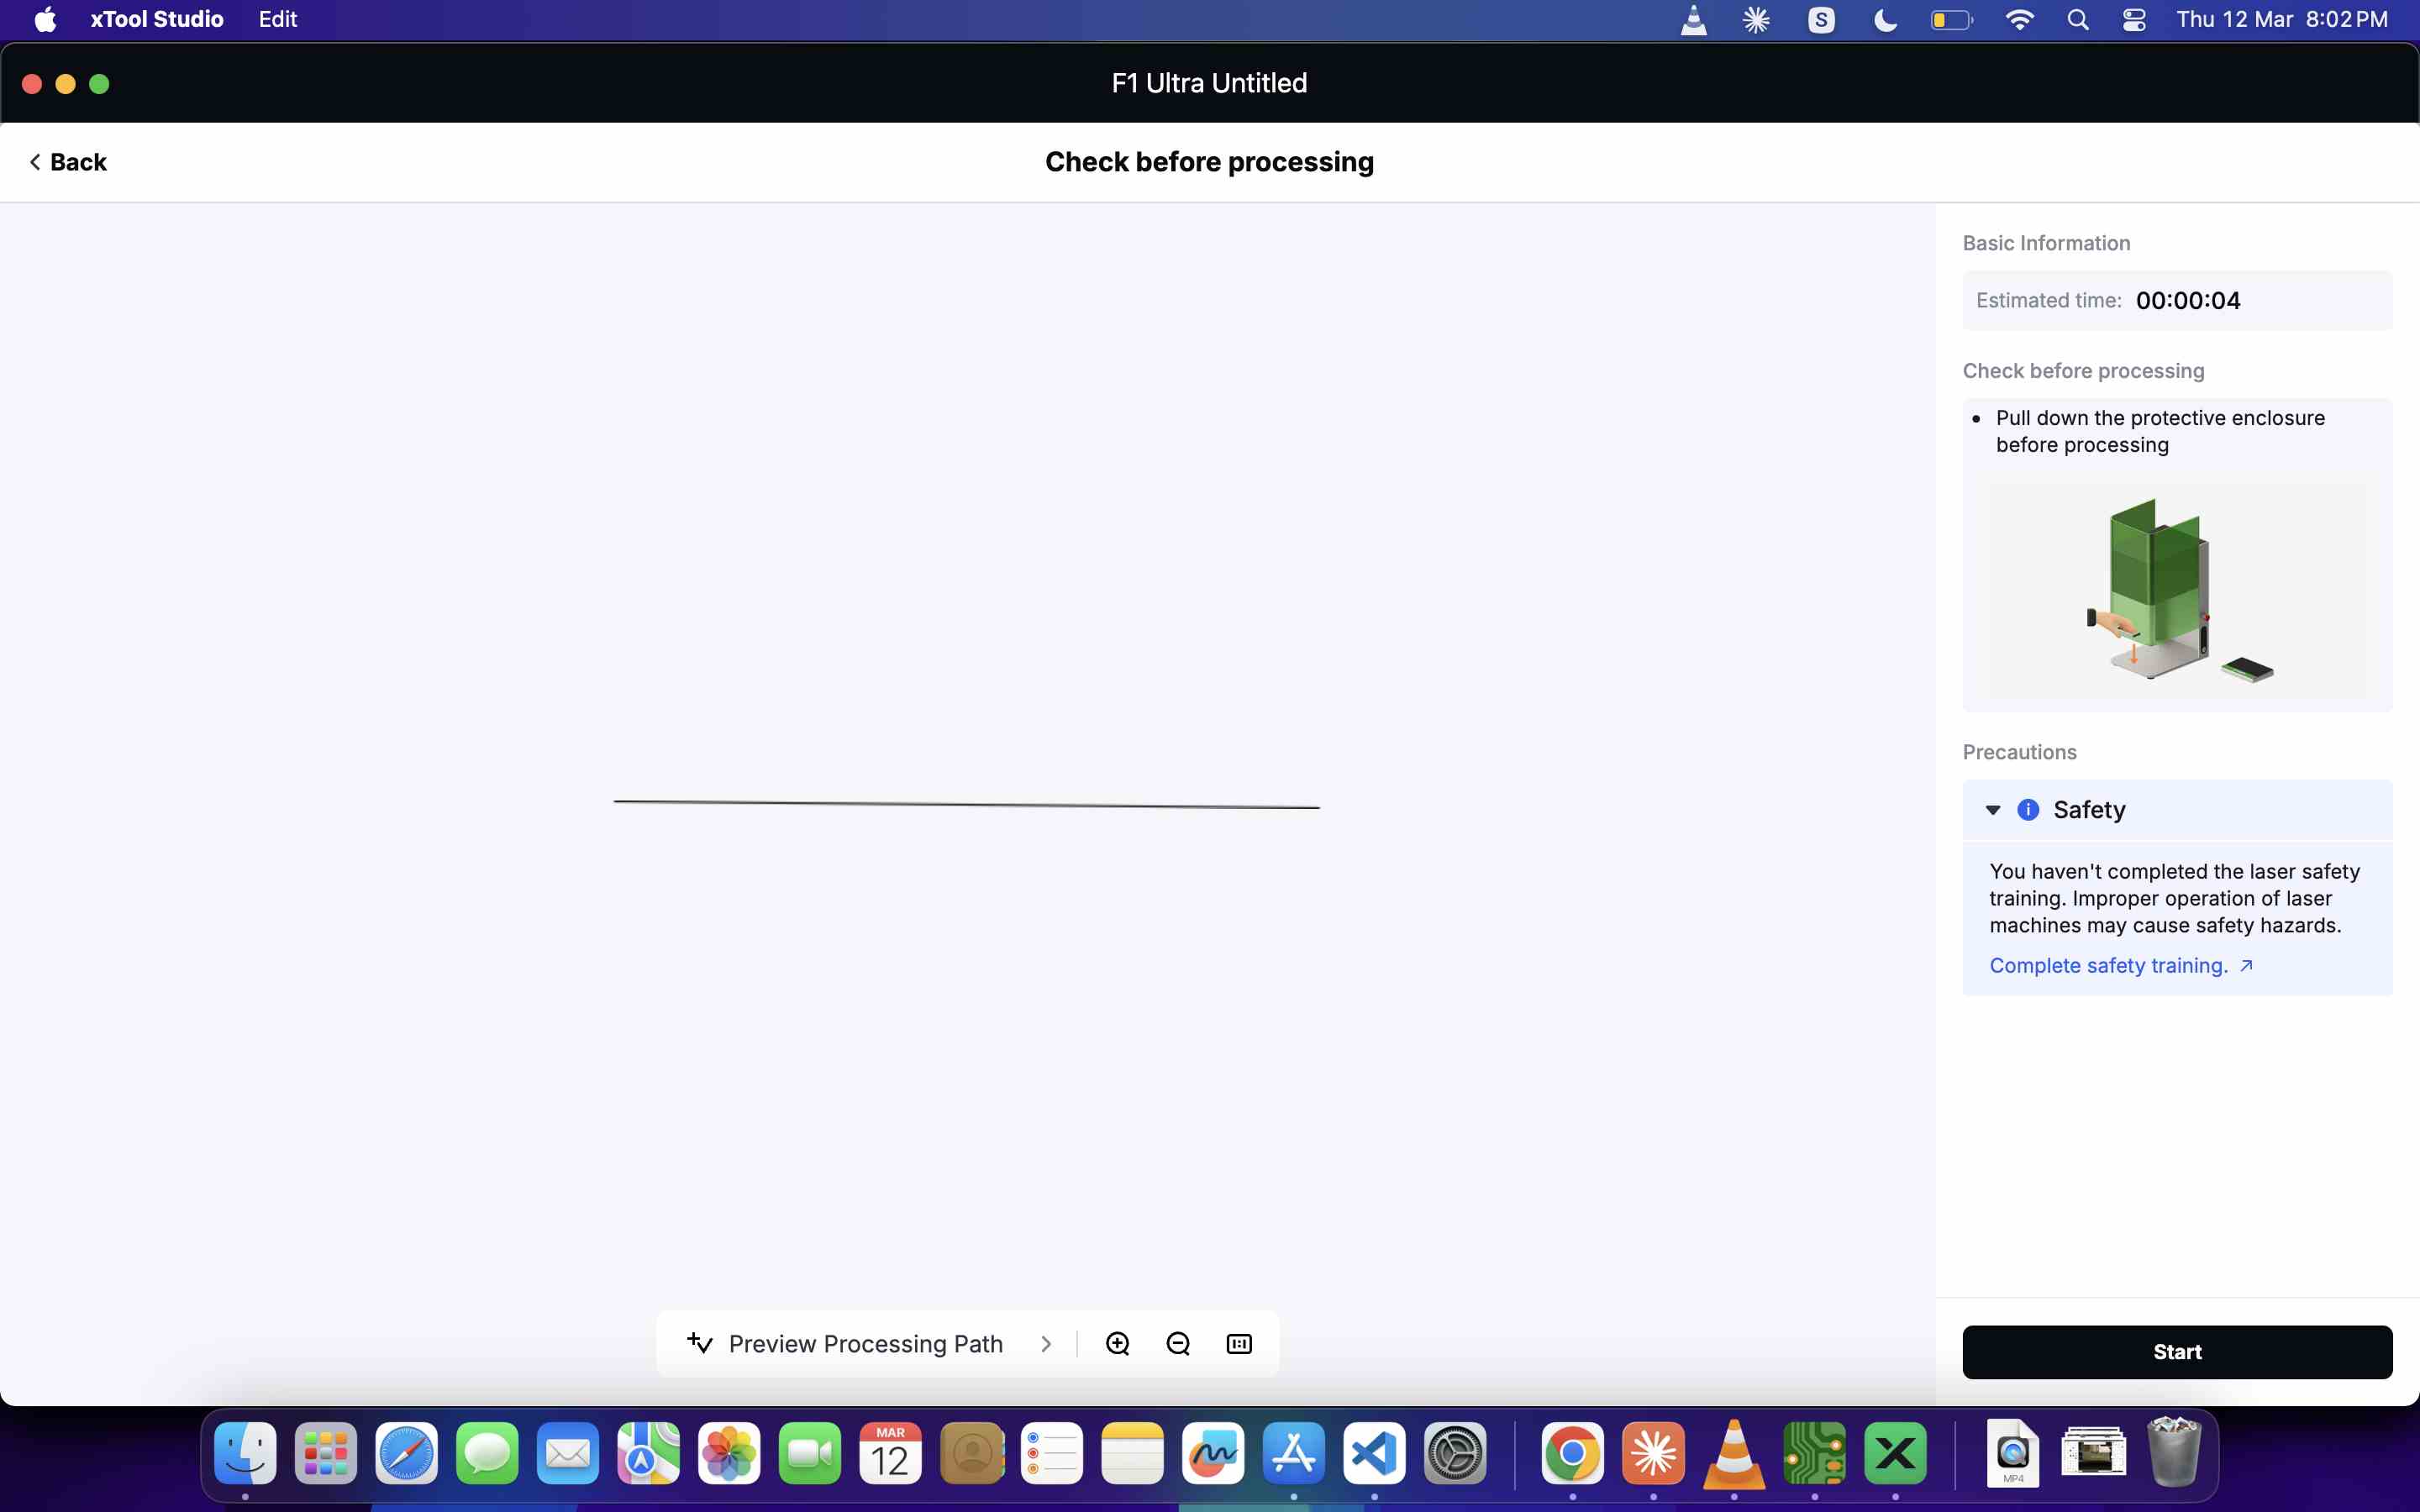Viewport: 2420px width, 1512px height.
Task: Click the zoom in magnifier icon
Action: (1117, 1343)
